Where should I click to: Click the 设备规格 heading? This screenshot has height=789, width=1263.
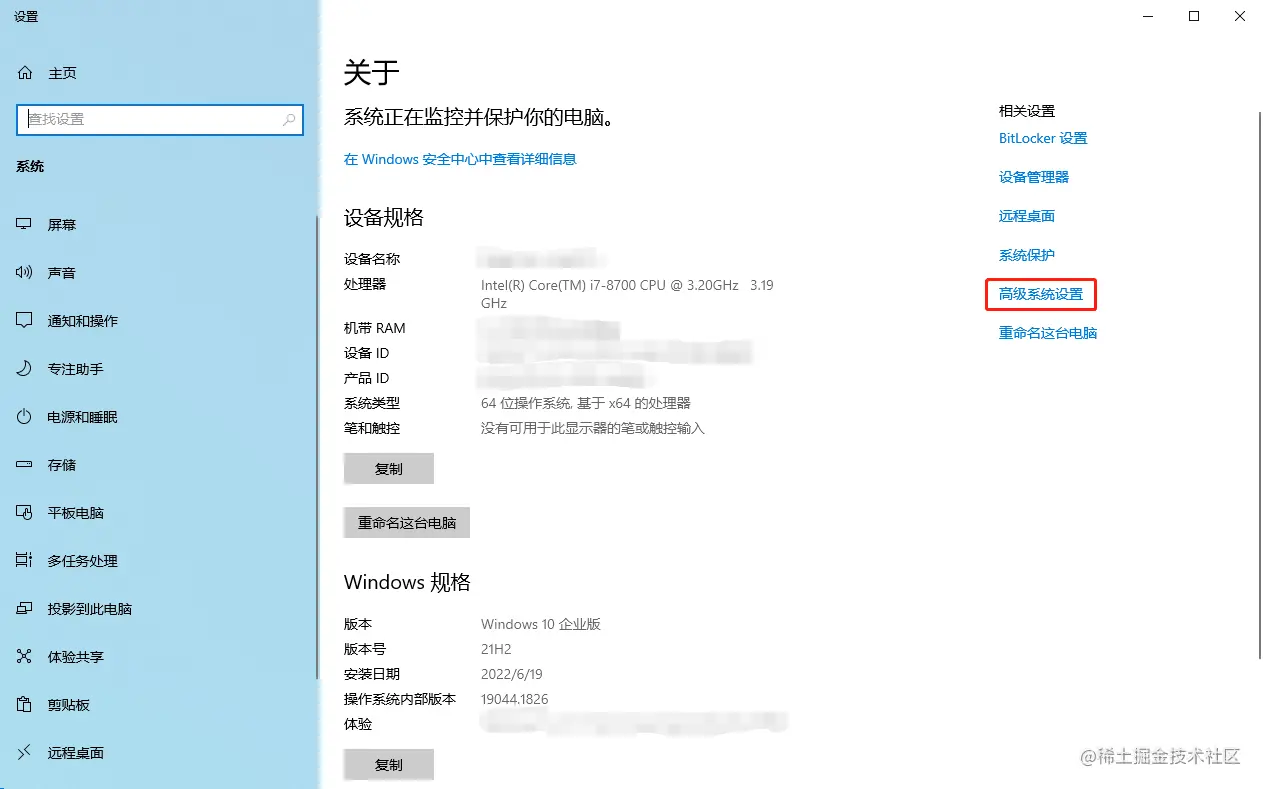click(384, 218)
